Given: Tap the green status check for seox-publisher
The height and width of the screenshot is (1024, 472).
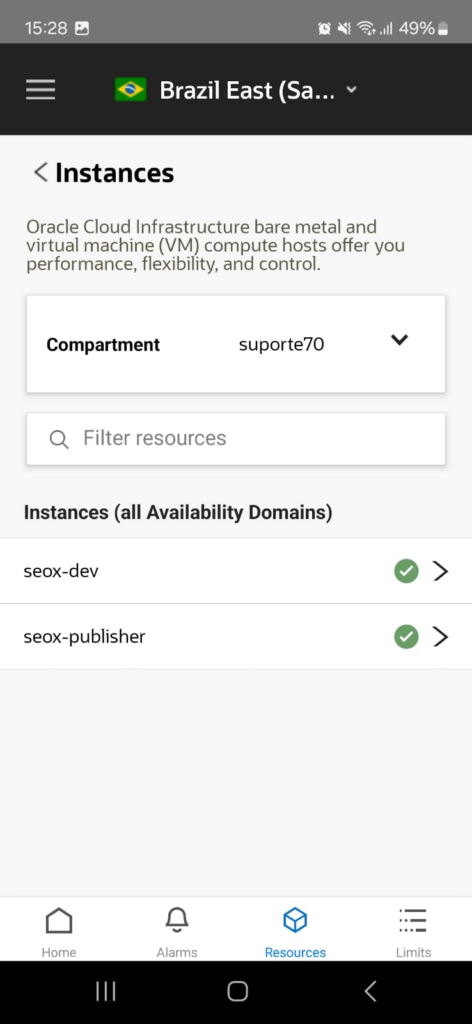Looking at the screenshot, I should click(x=406, y=637).
